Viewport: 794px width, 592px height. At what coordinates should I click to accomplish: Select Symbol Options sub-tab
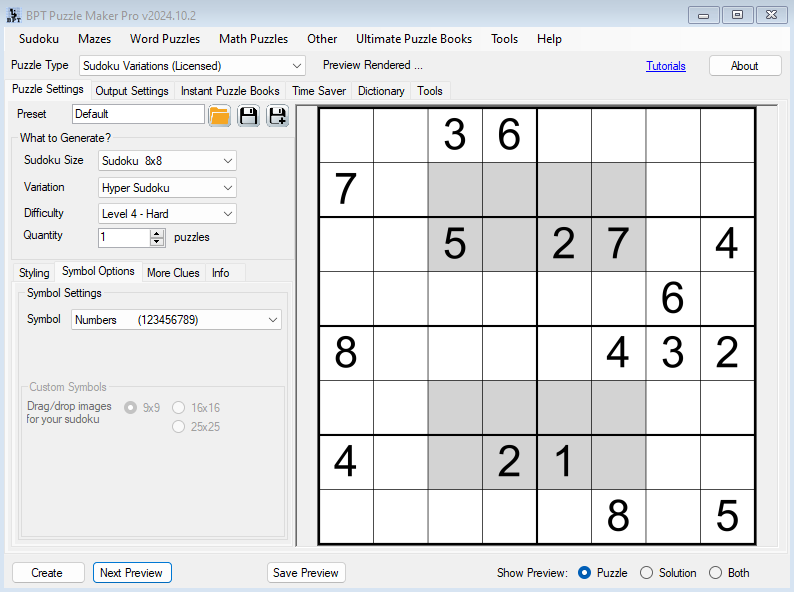pyautogui.click(x=98, y=271)
